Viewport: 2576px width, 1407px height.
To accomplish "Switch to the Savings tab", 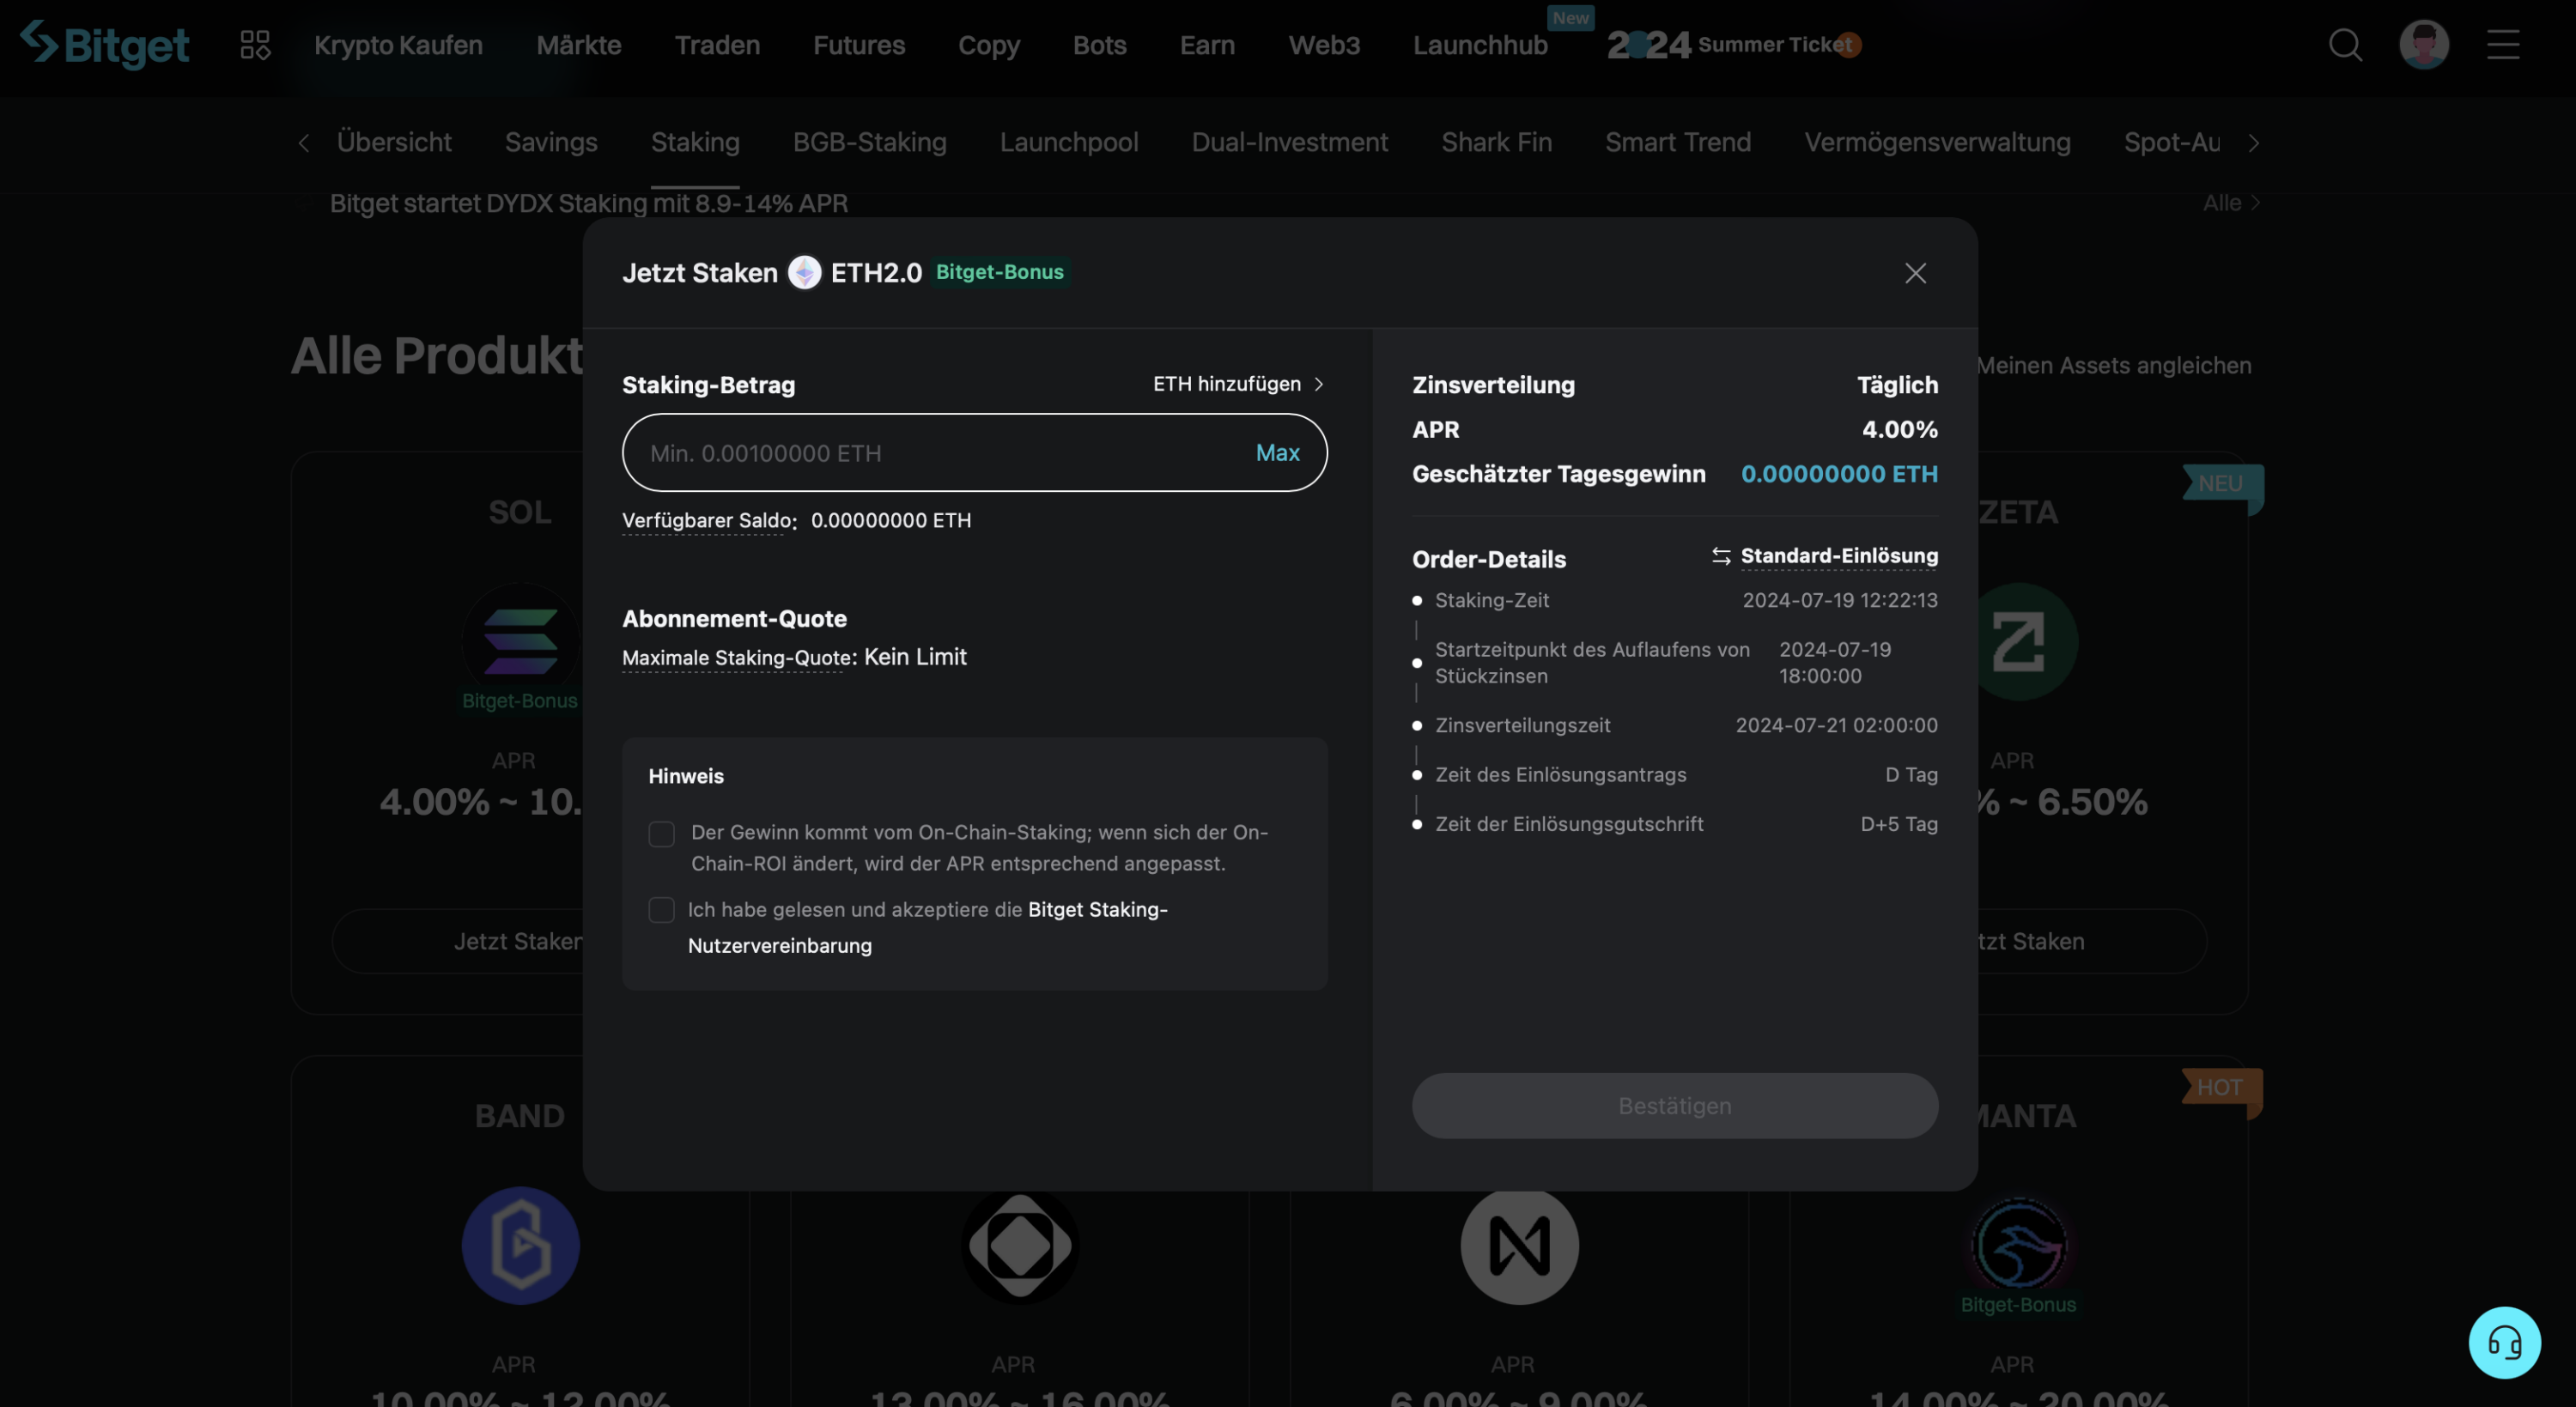I will (x=551, y=142).
